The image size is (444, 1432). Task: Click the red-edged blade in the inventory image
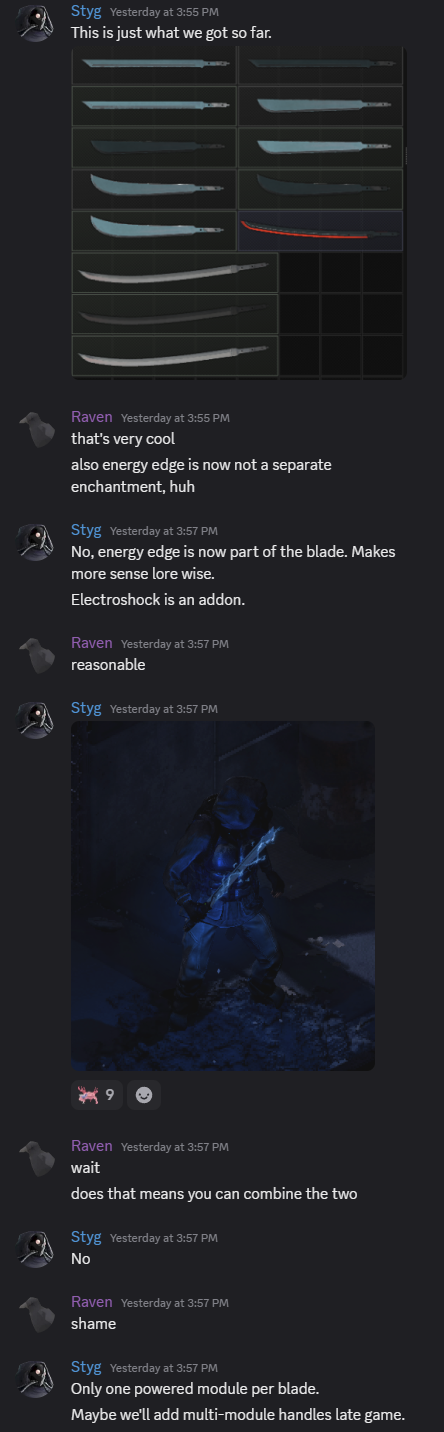(321, 230)
